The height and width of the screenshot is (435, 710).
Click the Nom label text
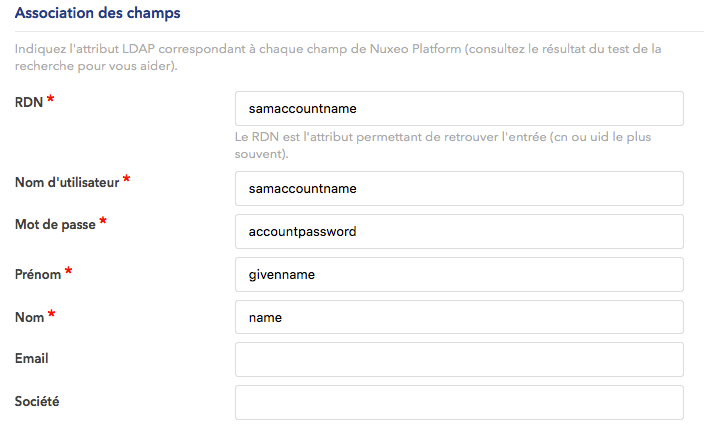pyautogui.click(x=29, y=316)
